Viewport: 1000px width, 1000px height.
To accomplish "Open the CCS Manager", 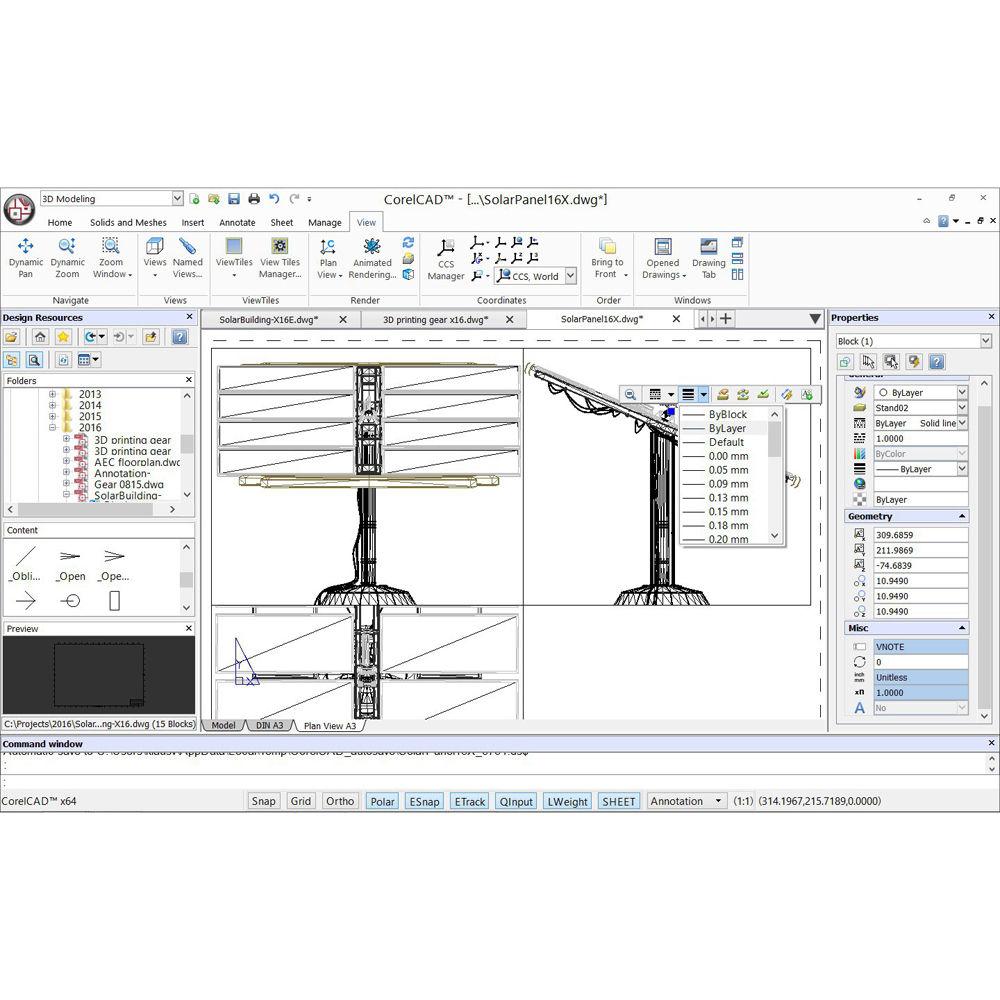I will (x=446, y=259).
